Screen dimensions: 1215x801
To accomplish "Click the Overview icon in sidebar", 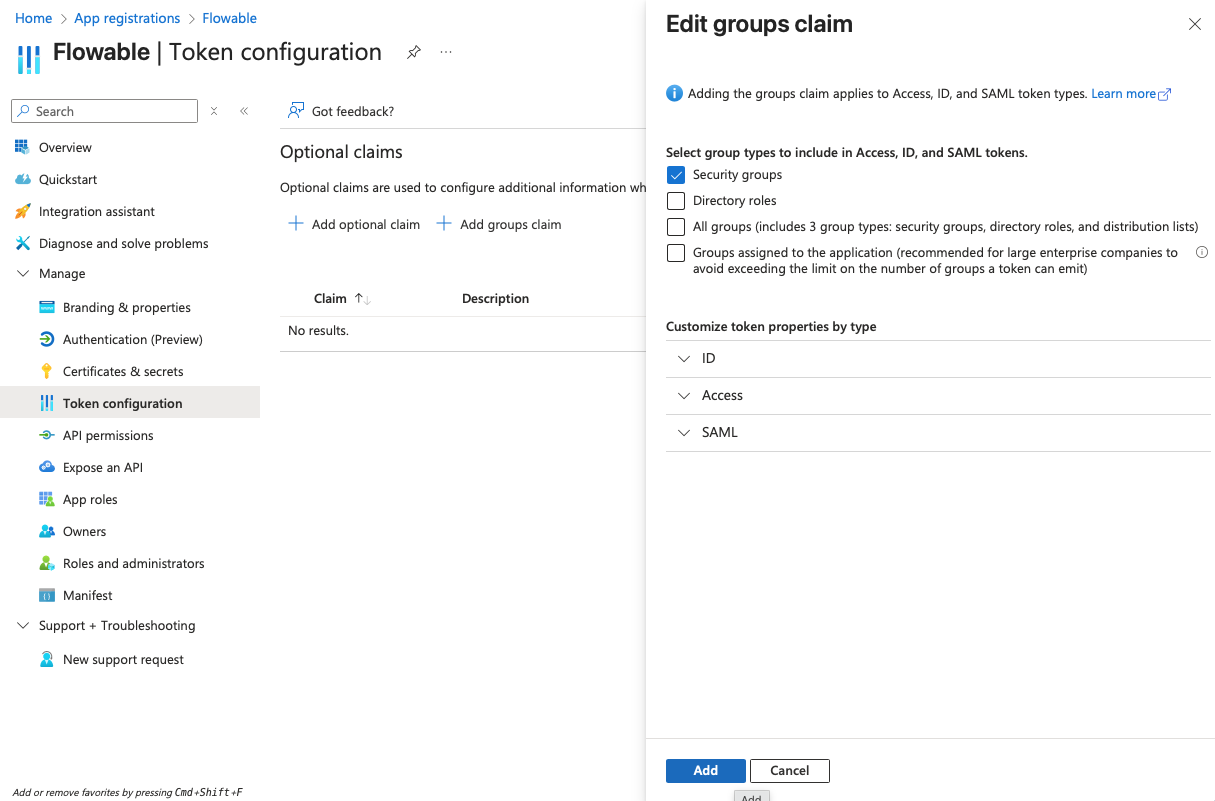I will click(22, 147).
